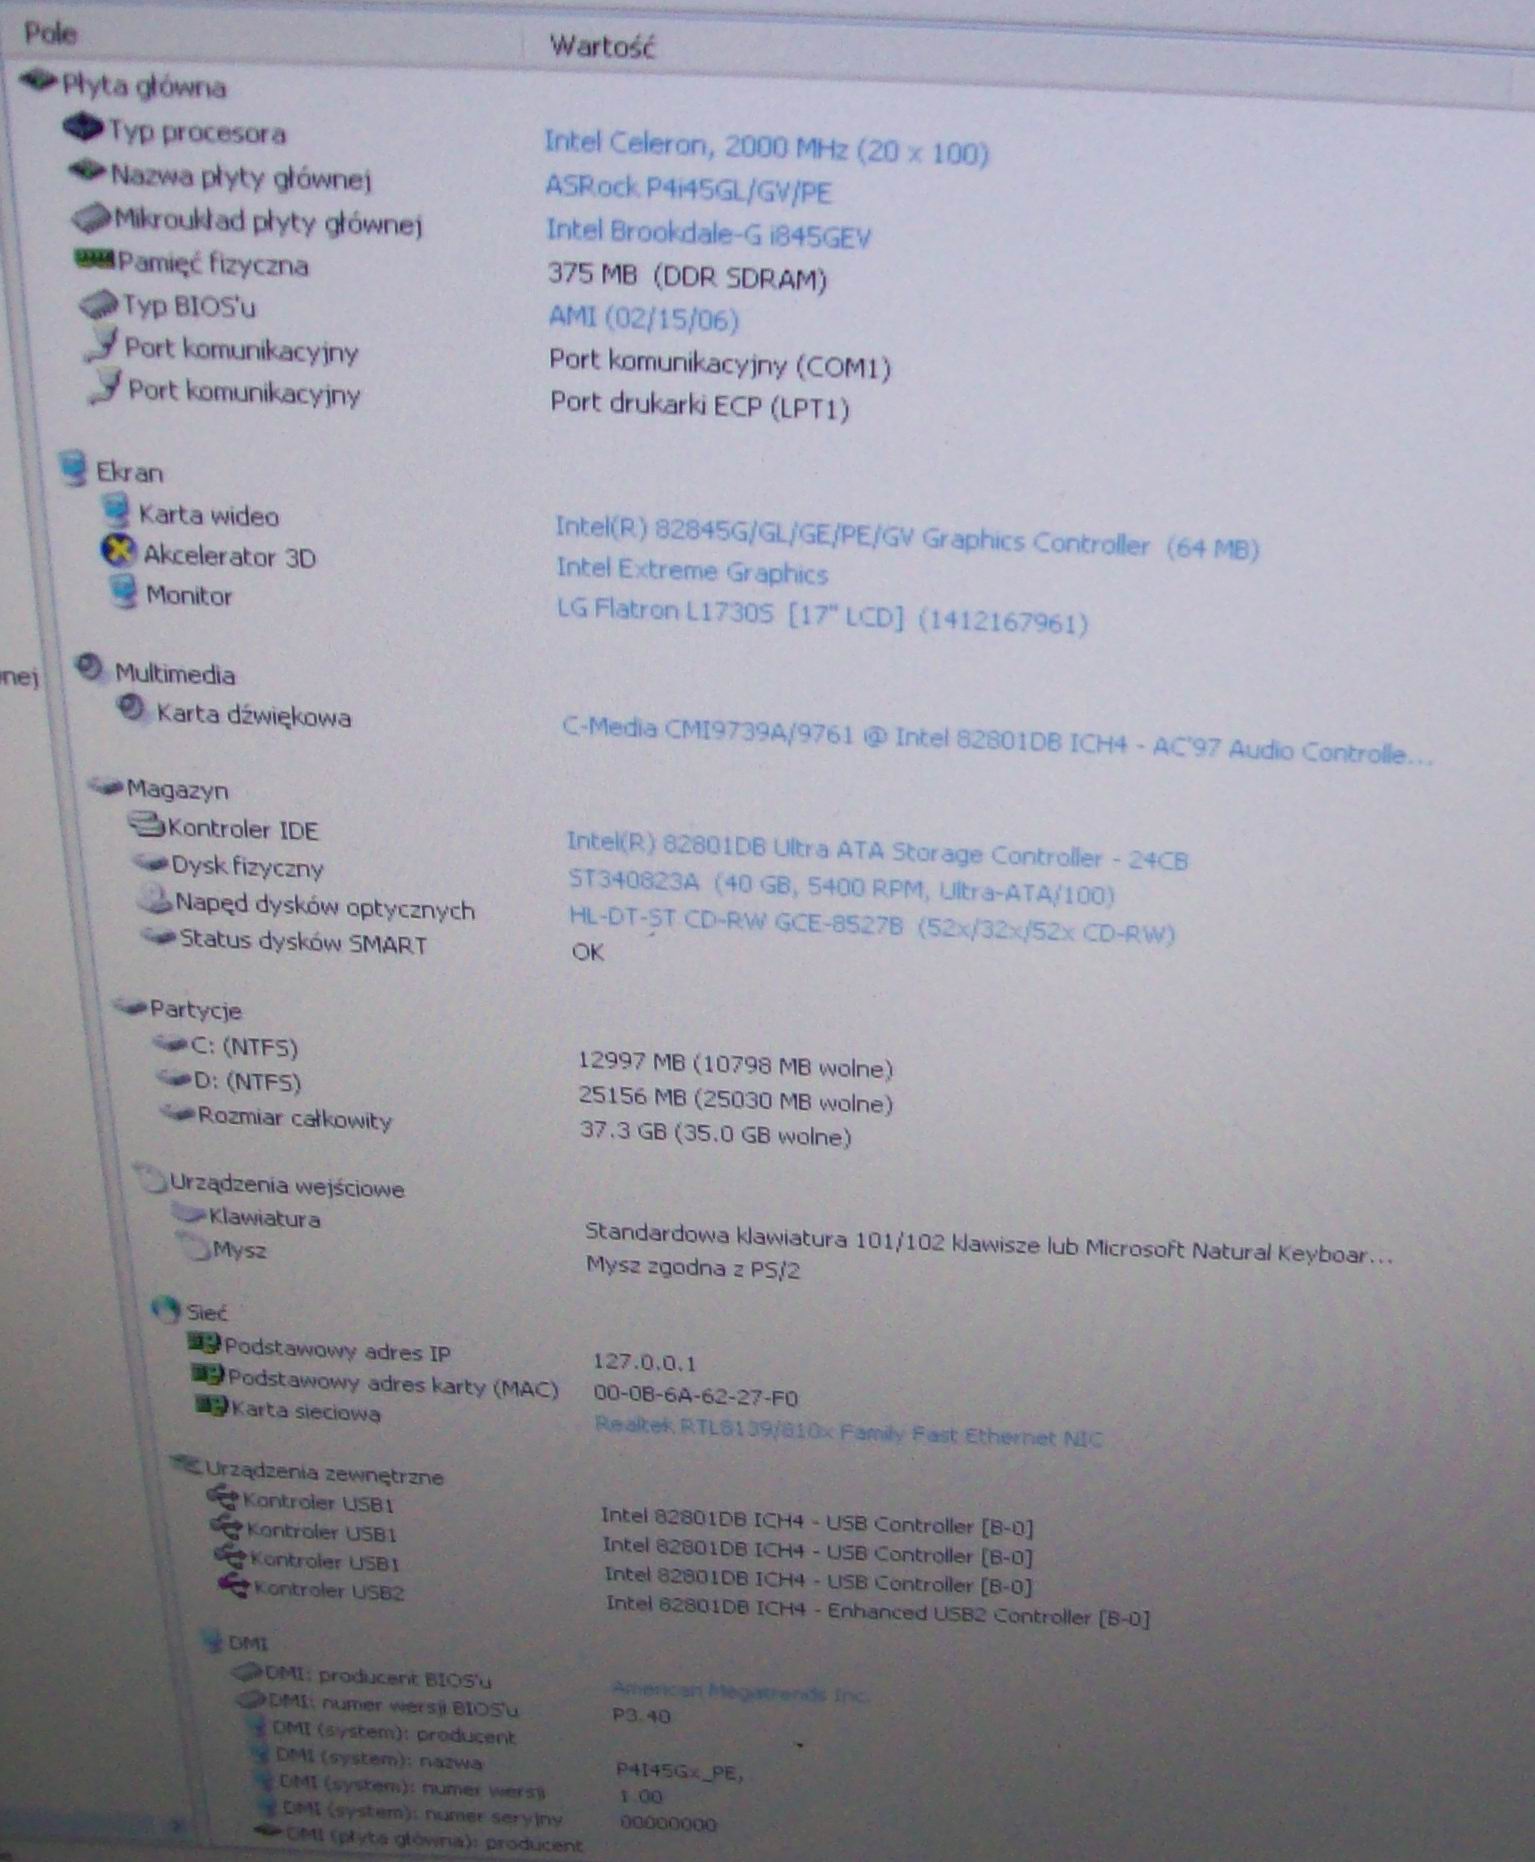Open the 82801DB Ultra ATA Storage link
The image size is (1535, 1862).
click(x=877, y=852)
